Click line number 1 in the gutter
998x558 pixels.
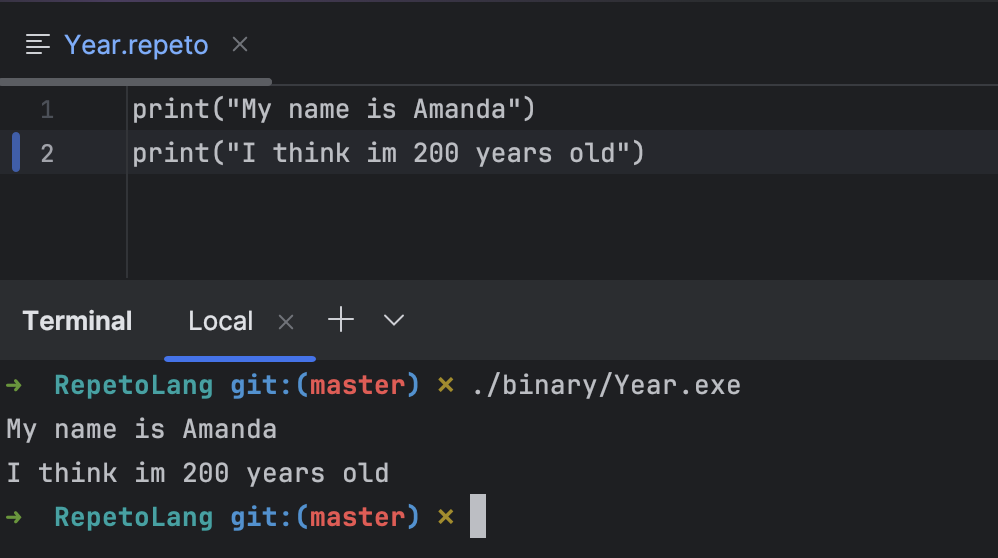point(46,109)
